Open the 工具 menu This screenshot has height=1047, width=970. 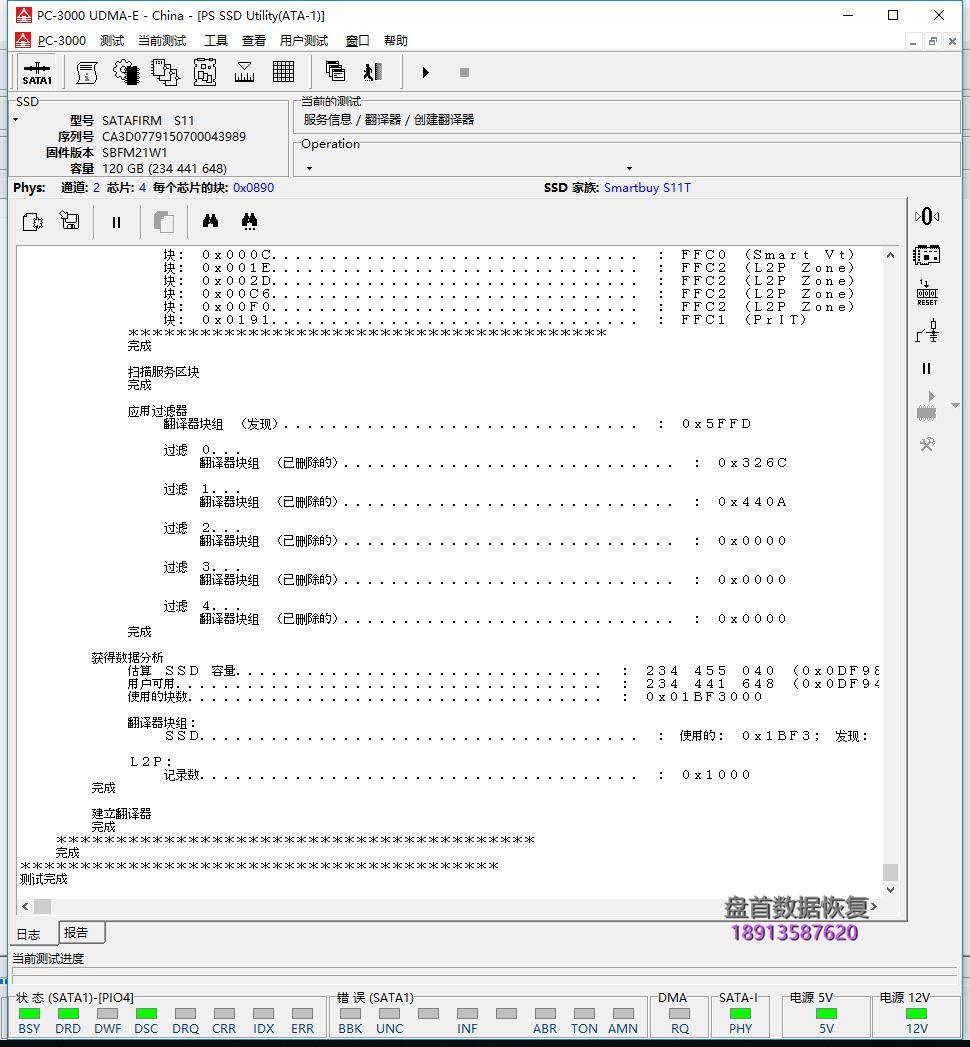point(216,41)
